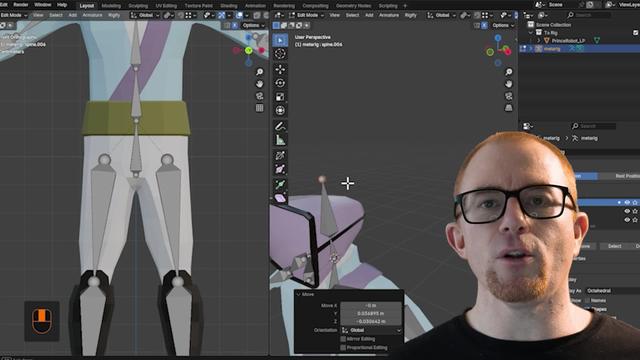Select the Annotate pencil tool
The width and height of the screenshot is (640, 360).
click(x=280, y=126)
